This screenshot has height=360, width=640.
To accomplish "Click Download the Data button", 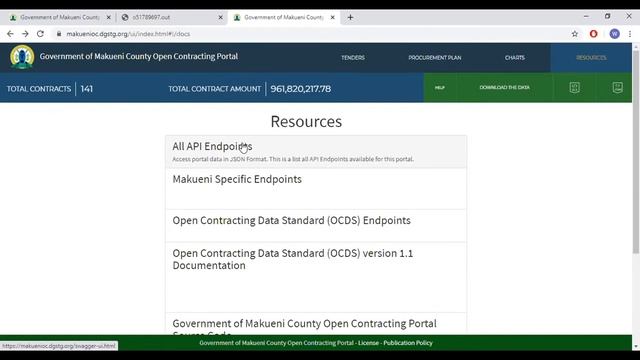I will 504,87.
